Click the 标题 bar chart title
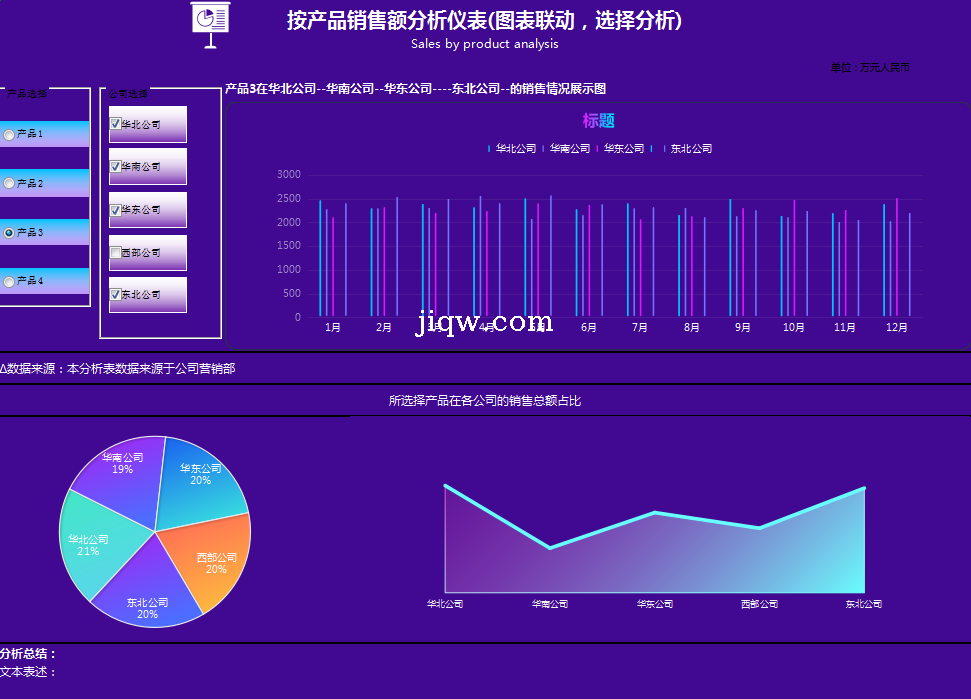 tap(598, 121)
